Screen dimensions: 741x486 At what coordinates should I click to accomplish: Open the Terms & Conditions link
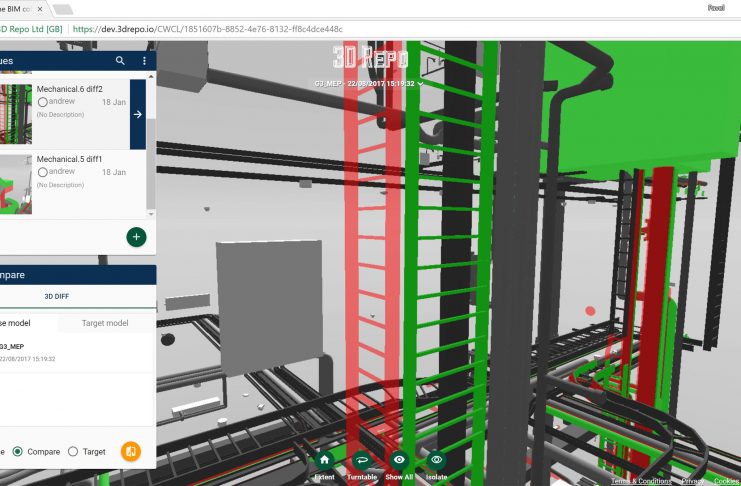coord(641,481)
